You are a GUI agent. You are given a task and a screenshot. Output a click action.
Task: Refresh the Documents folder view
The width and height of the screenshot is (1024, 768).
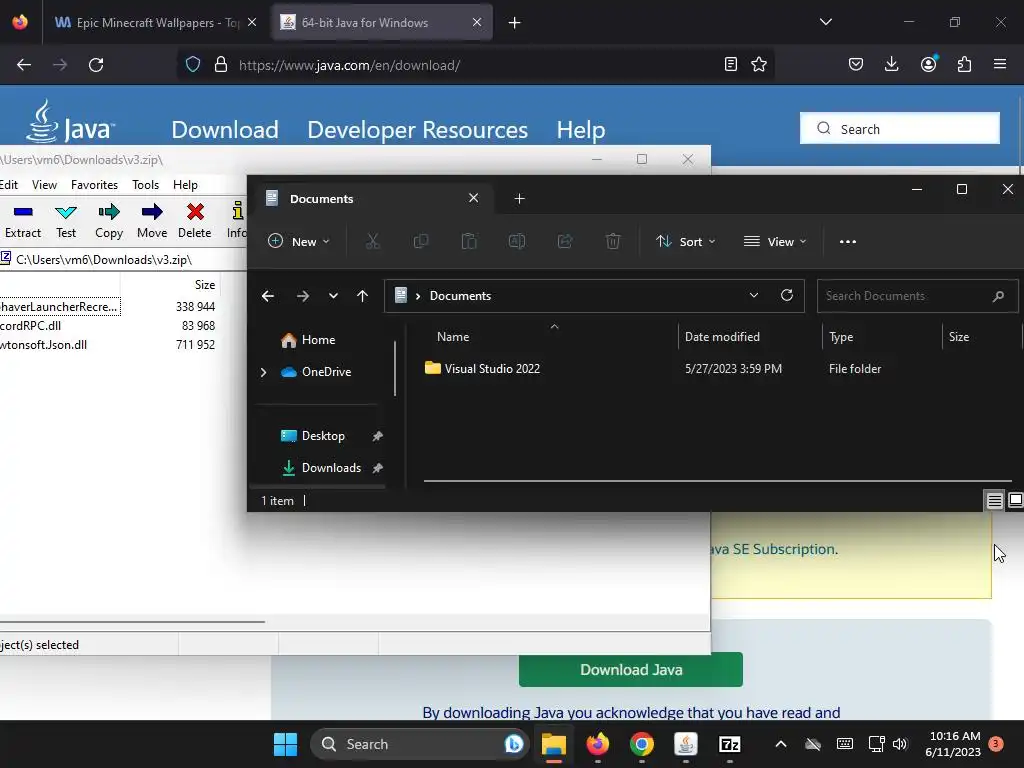coord(787,295)
